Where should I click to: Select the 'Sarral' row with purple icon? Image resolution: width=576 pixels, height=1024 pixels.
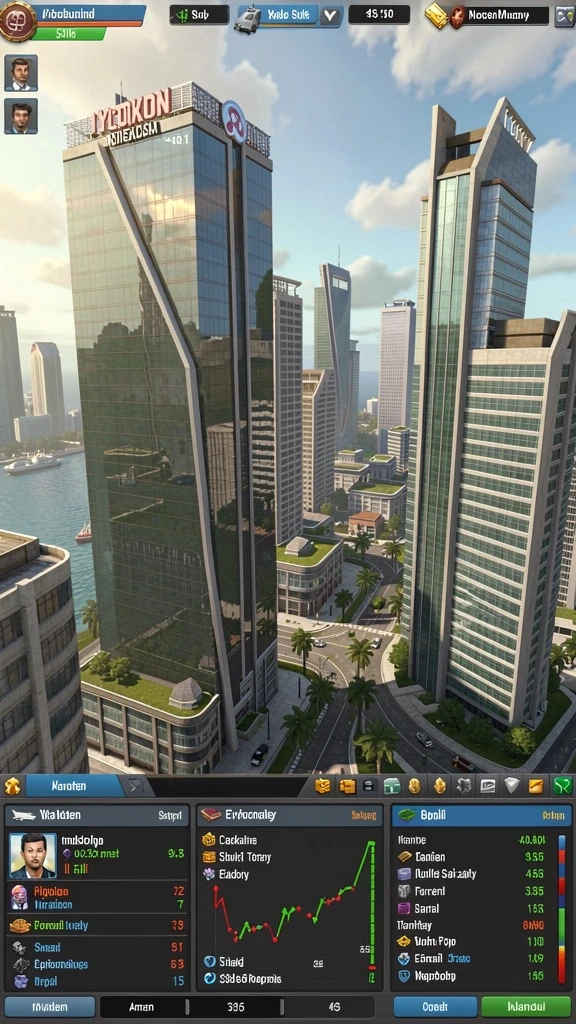(x=472, y=908)
